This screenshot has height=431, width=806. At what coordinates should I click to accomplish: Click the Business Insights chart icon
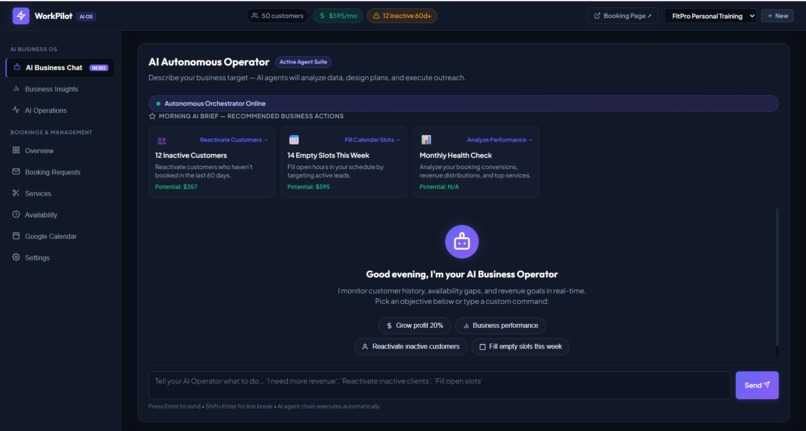(16, 88)
